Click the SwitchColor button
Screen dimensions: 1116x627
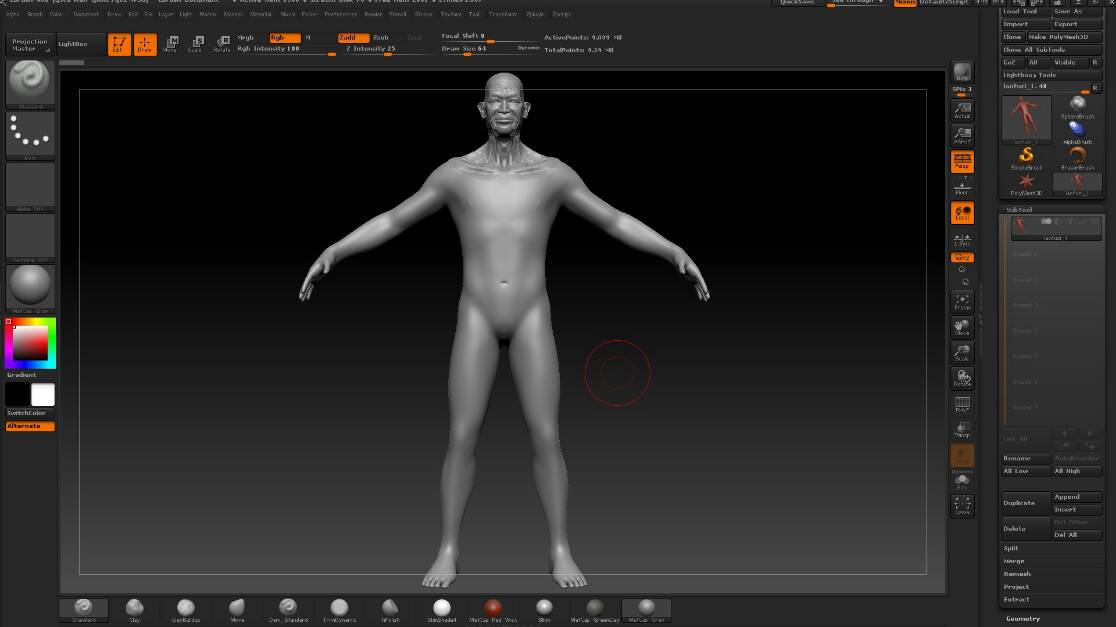(x=30, y=413)
